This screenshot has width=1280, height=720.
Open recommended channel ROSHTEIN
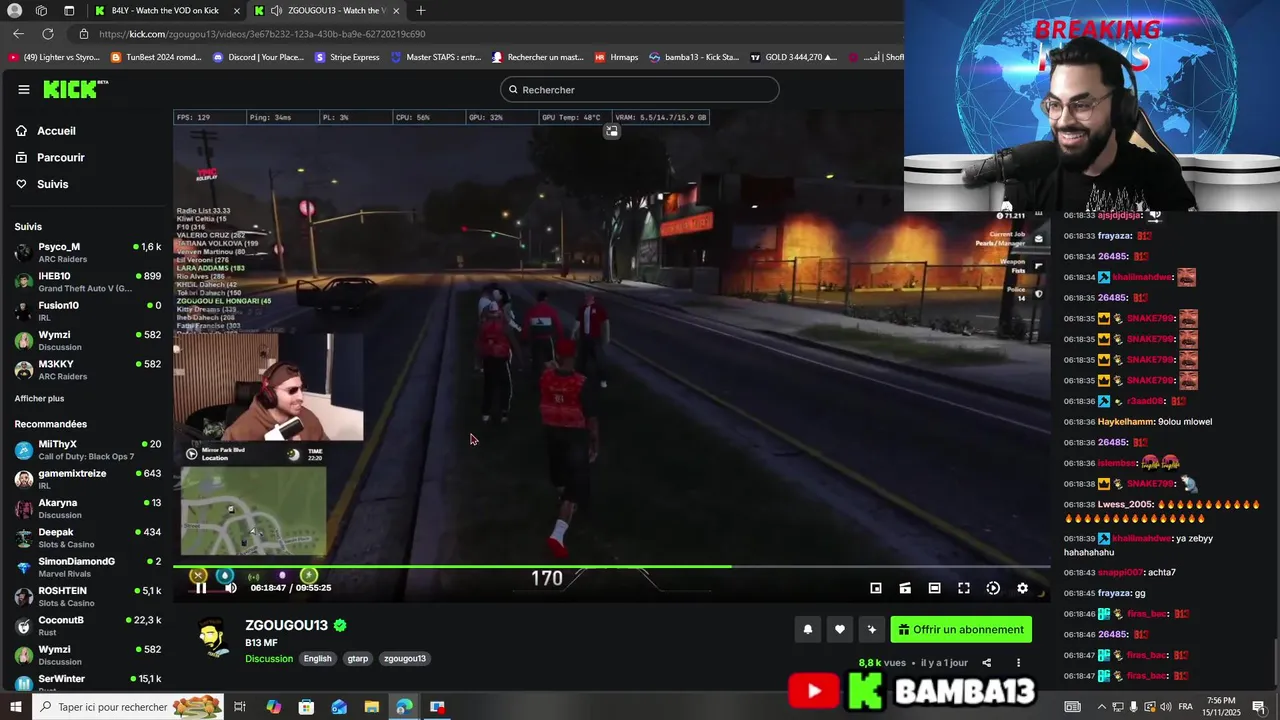tap(87, 596)
